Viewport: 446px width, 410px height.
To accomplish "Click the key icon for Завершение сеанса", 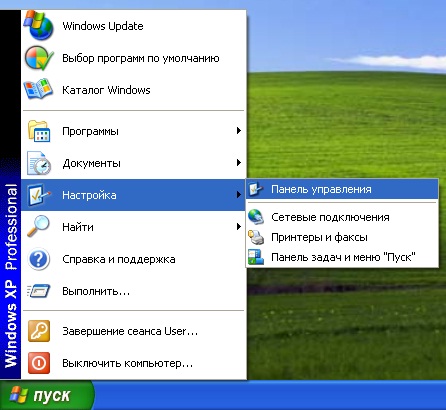I will [39, 331].
